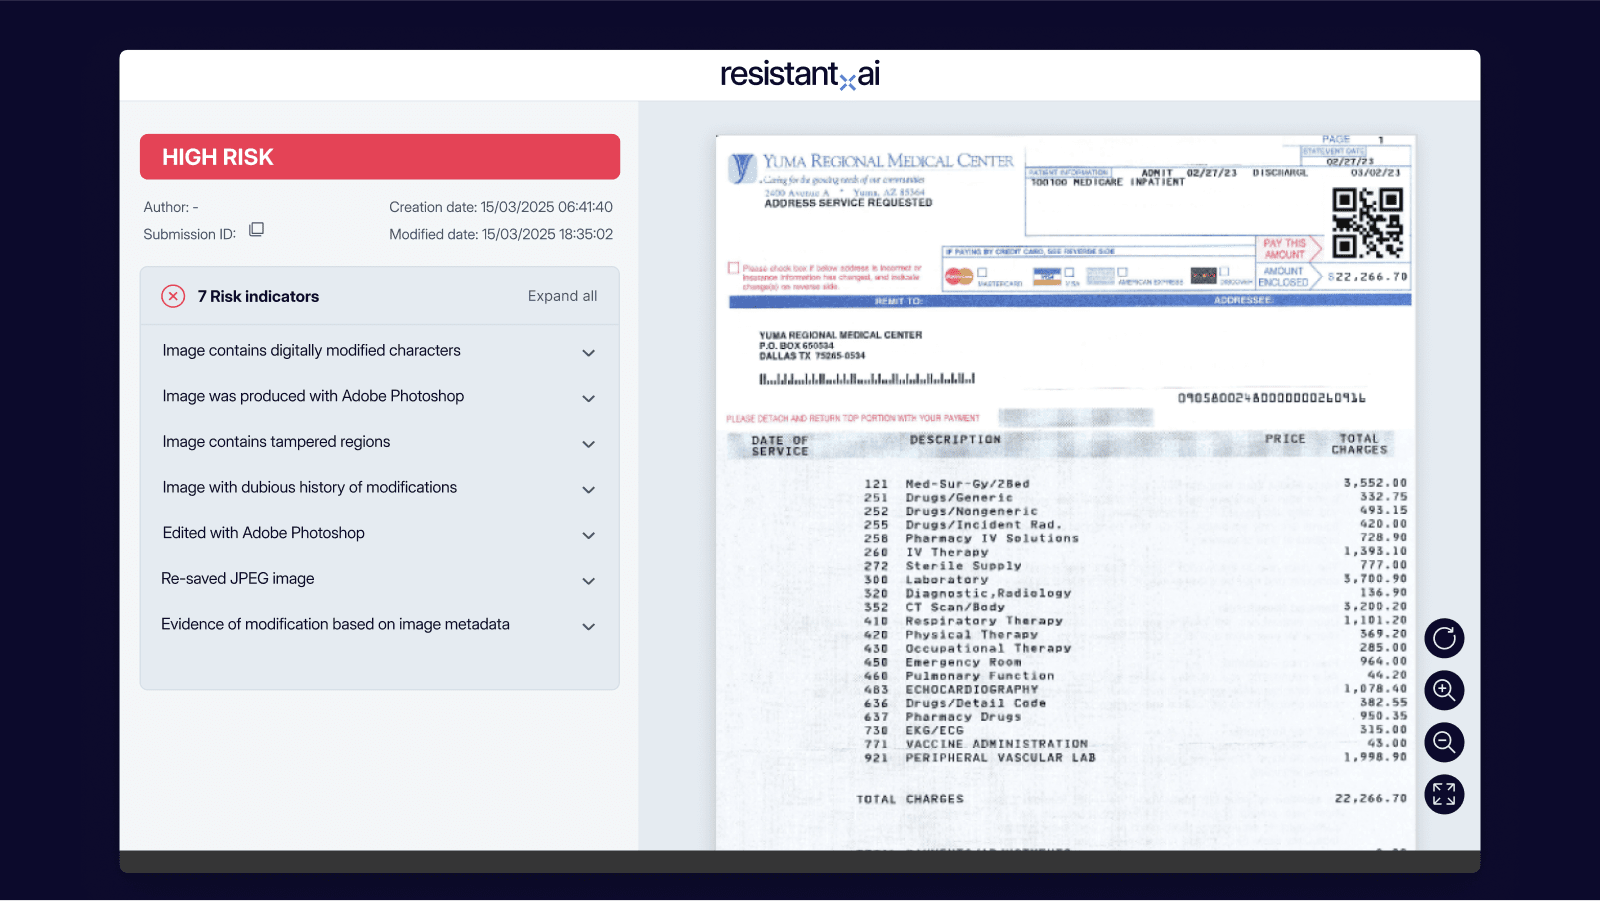Viewport: 1600px width, 901px height.
Task: Click the 'ADDRESS SERVICE REQUESTED' text on bill
Action: point(848,203)
